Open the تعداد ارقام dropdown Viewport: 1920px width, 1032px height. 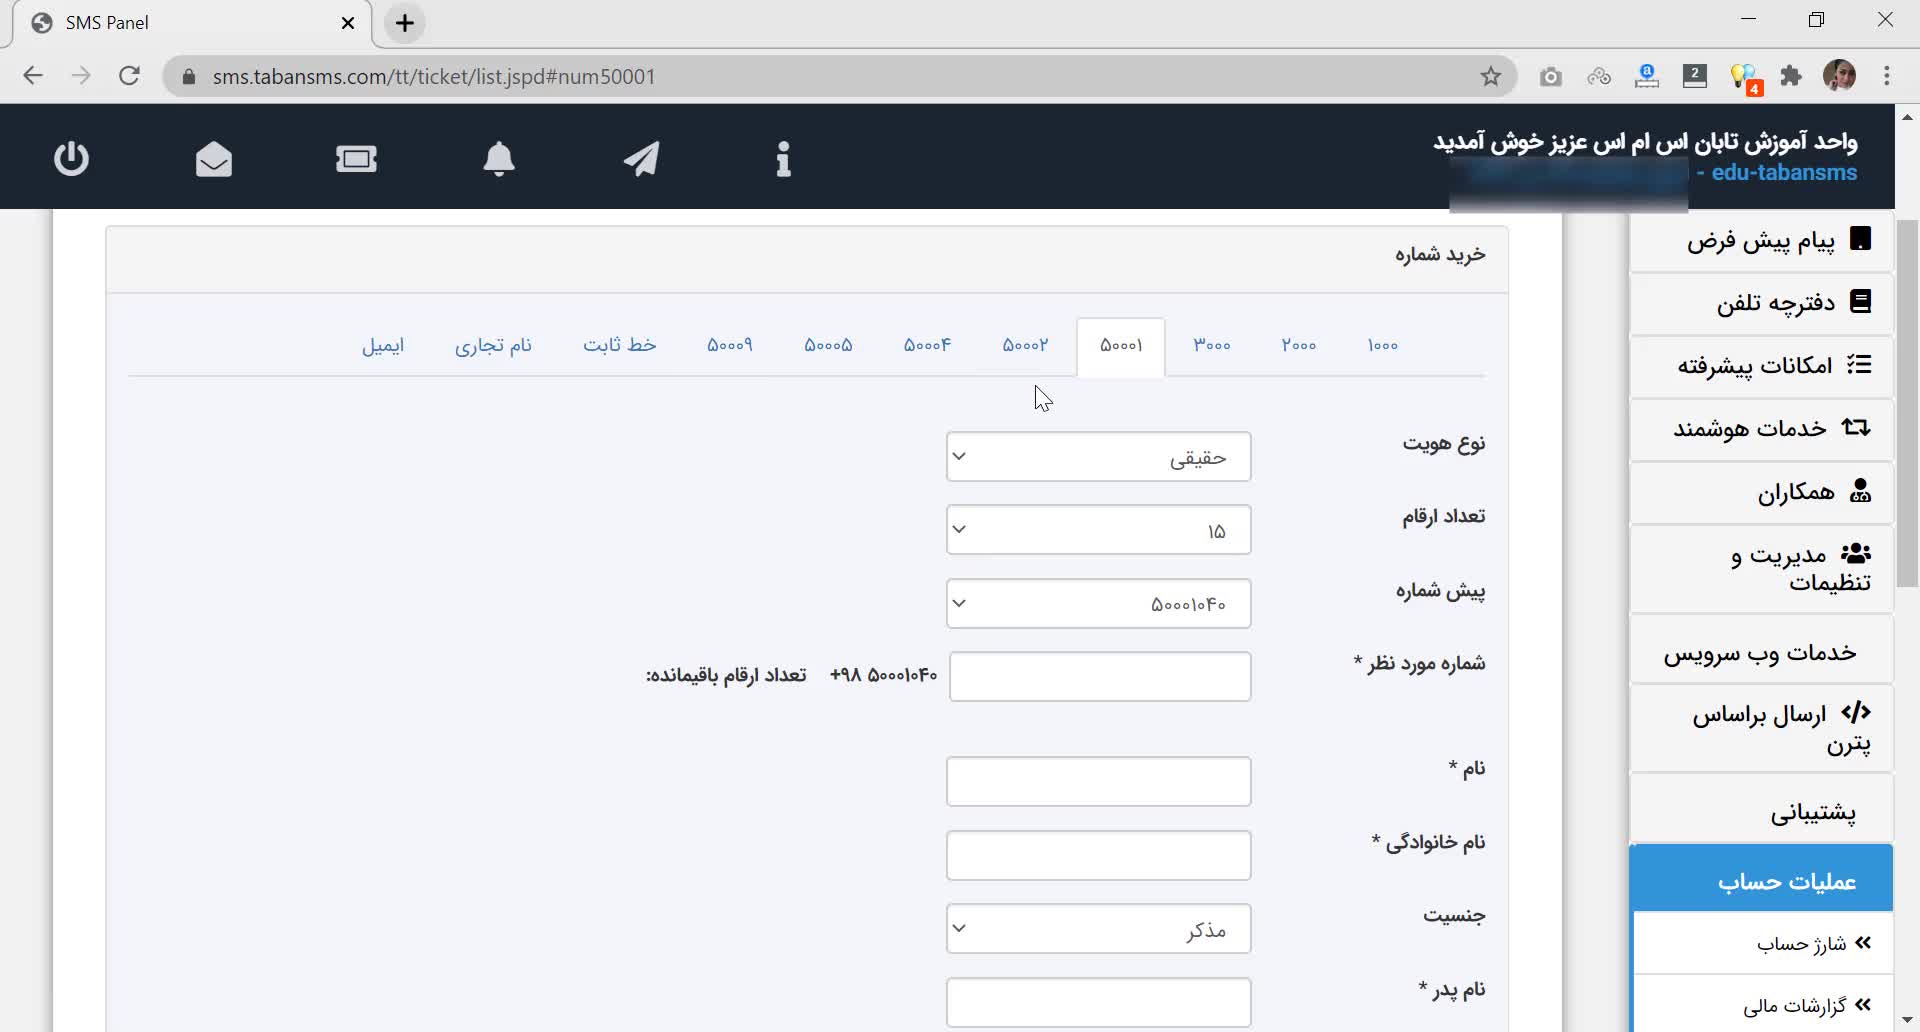1098,530
